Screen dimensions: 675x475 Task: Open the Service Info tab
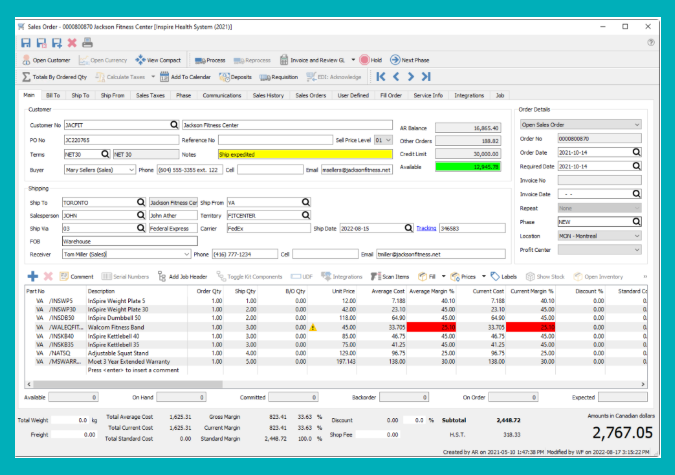[x=428, y=95]
